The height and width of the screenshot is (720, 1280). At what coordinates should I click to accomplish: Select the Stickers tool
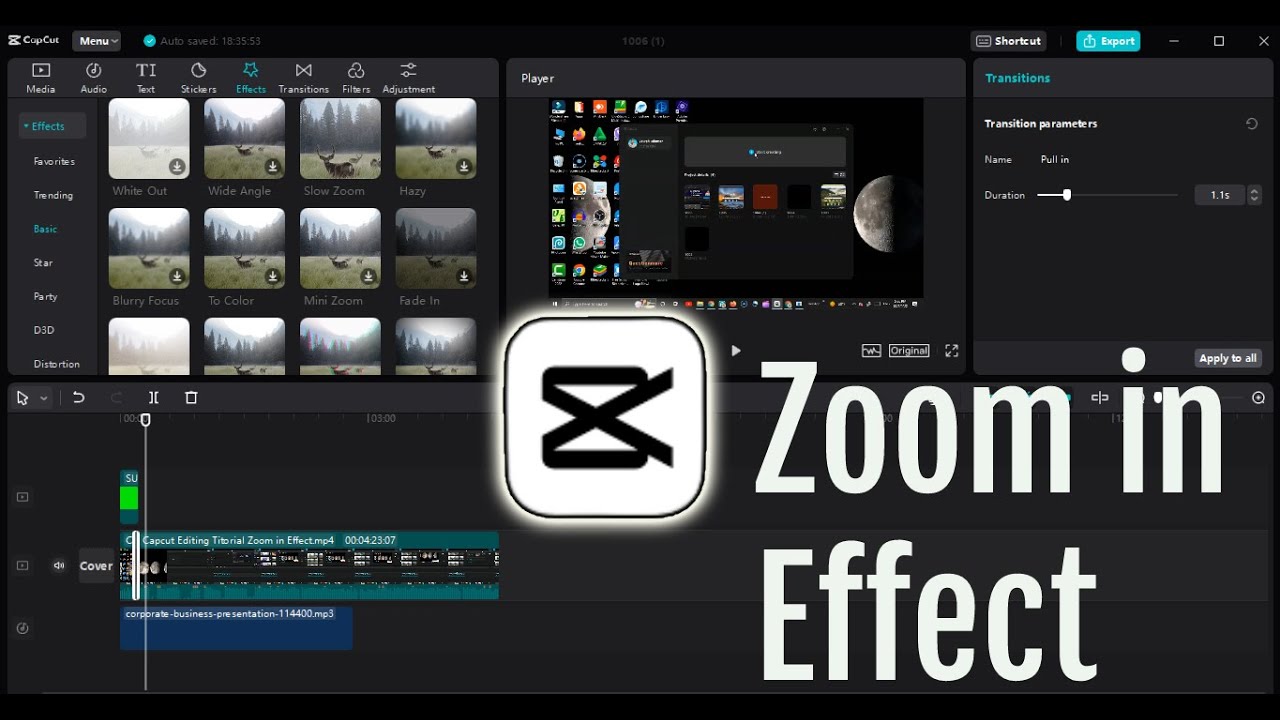tap(198, 77)
